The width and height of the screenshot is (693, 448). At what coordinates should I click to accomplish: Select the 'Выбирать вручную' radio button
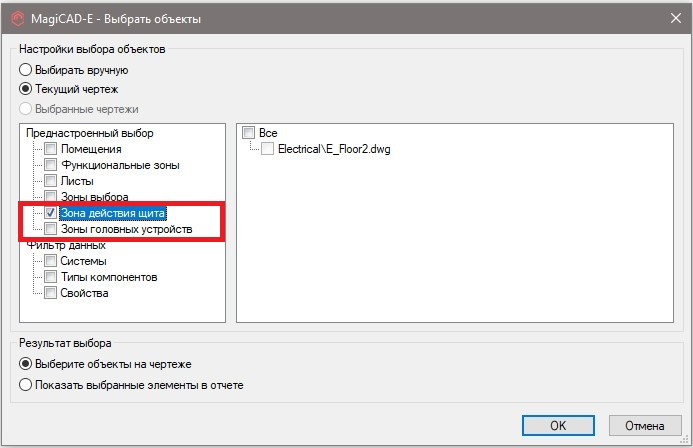(x=26, y=70)
